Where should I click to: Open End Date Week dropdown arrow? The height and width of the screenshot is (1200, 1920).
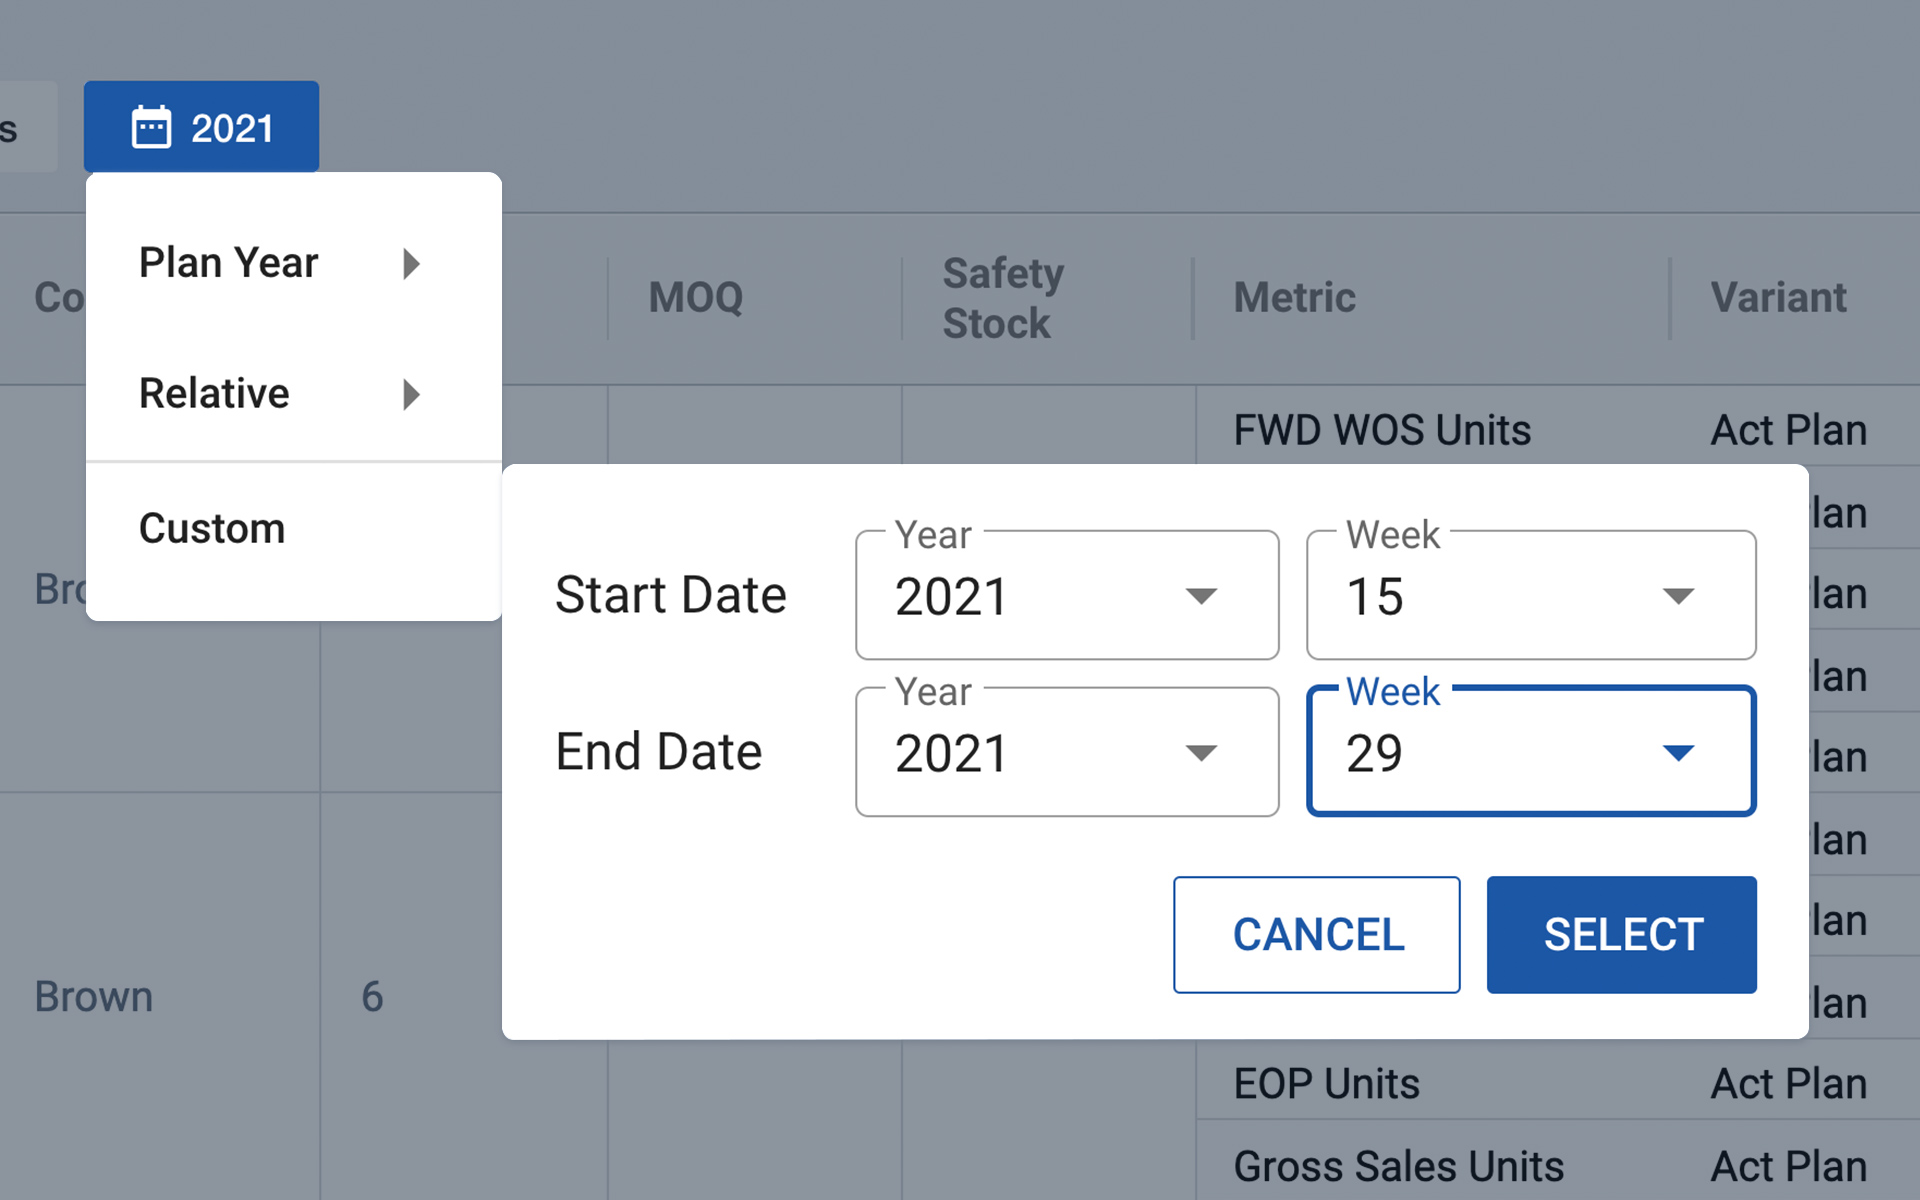pos(1678,753)
